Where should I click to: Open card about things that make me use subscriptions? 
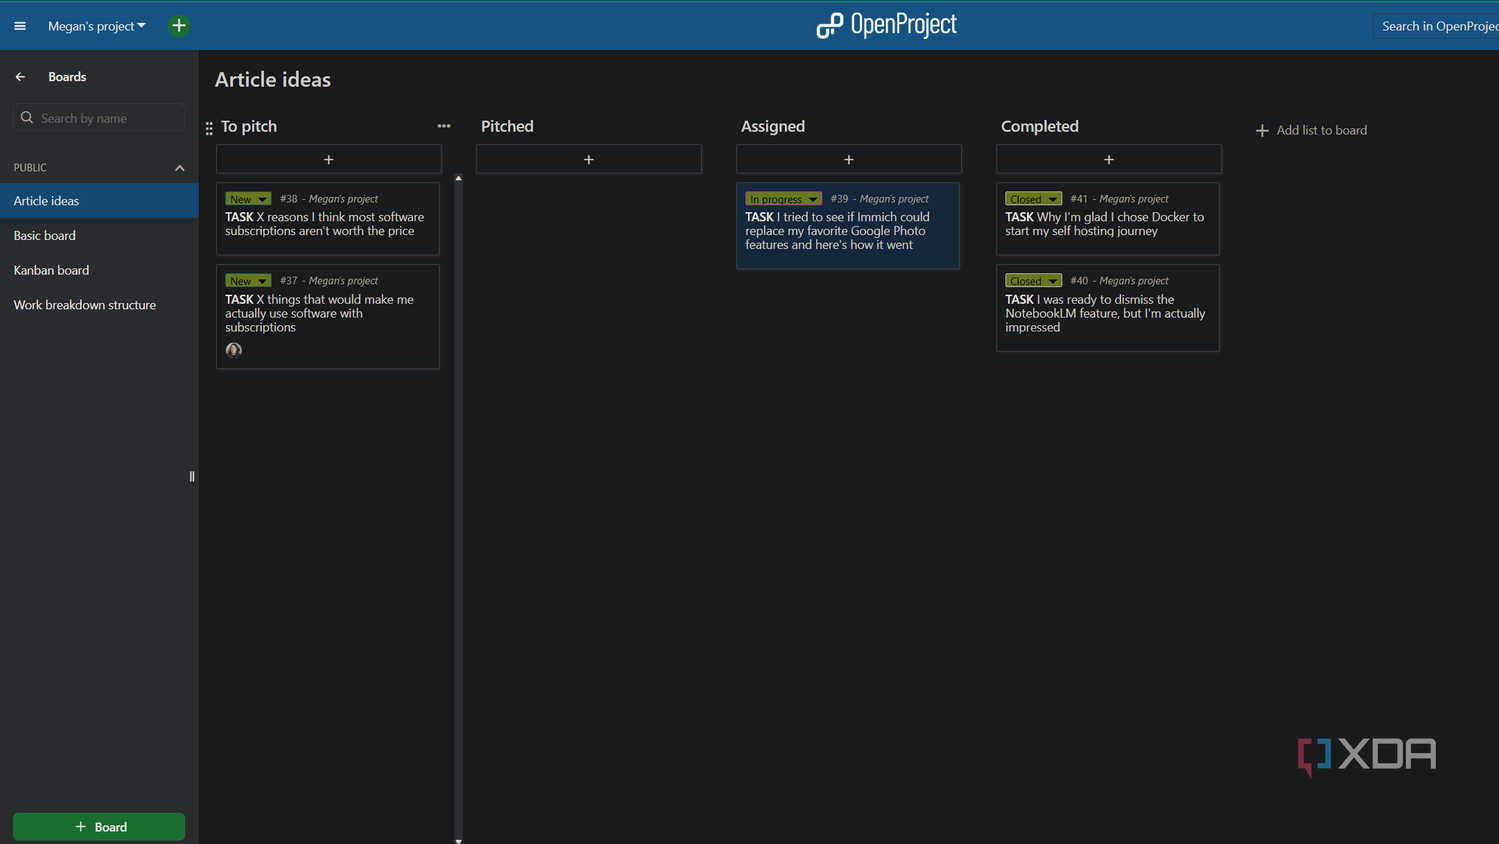[328, 317]
